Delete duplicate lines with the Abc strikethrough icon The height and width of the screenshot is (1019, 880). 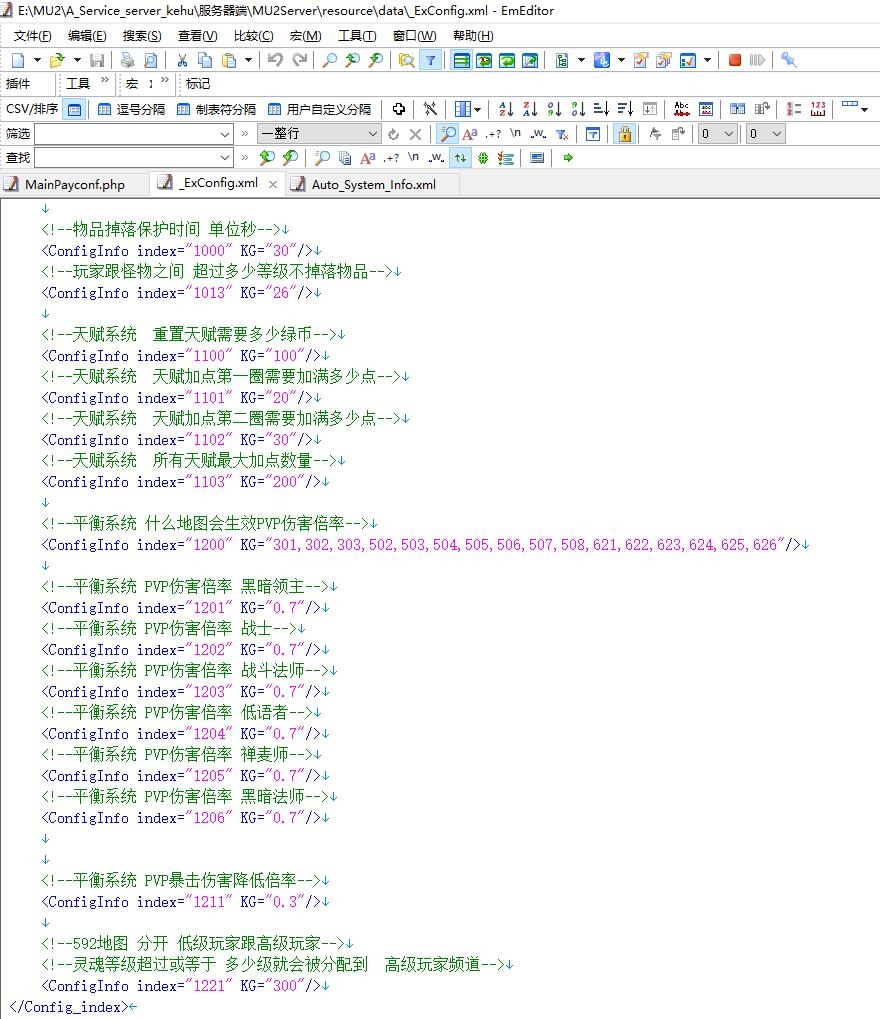(682, 109)
